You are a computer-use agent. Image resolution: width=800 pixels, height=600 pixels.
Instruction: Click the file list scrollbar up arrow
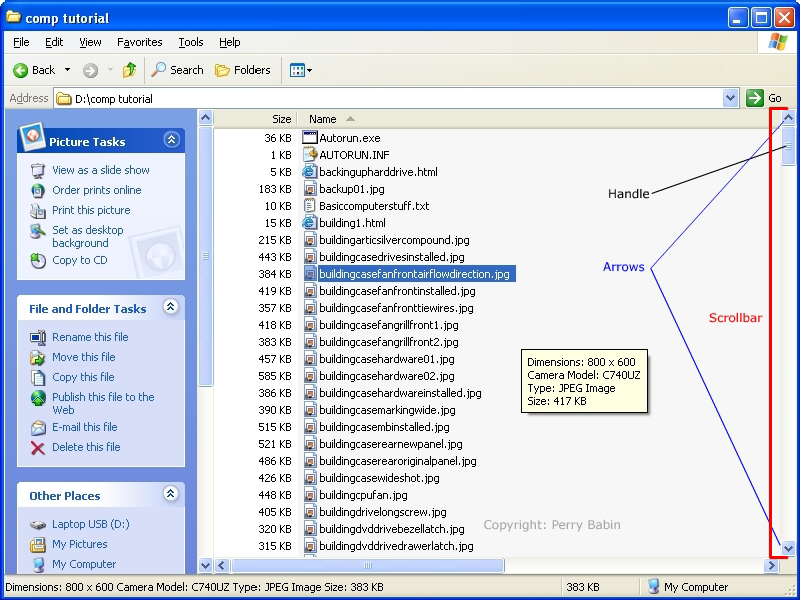[x=788, y=118]
